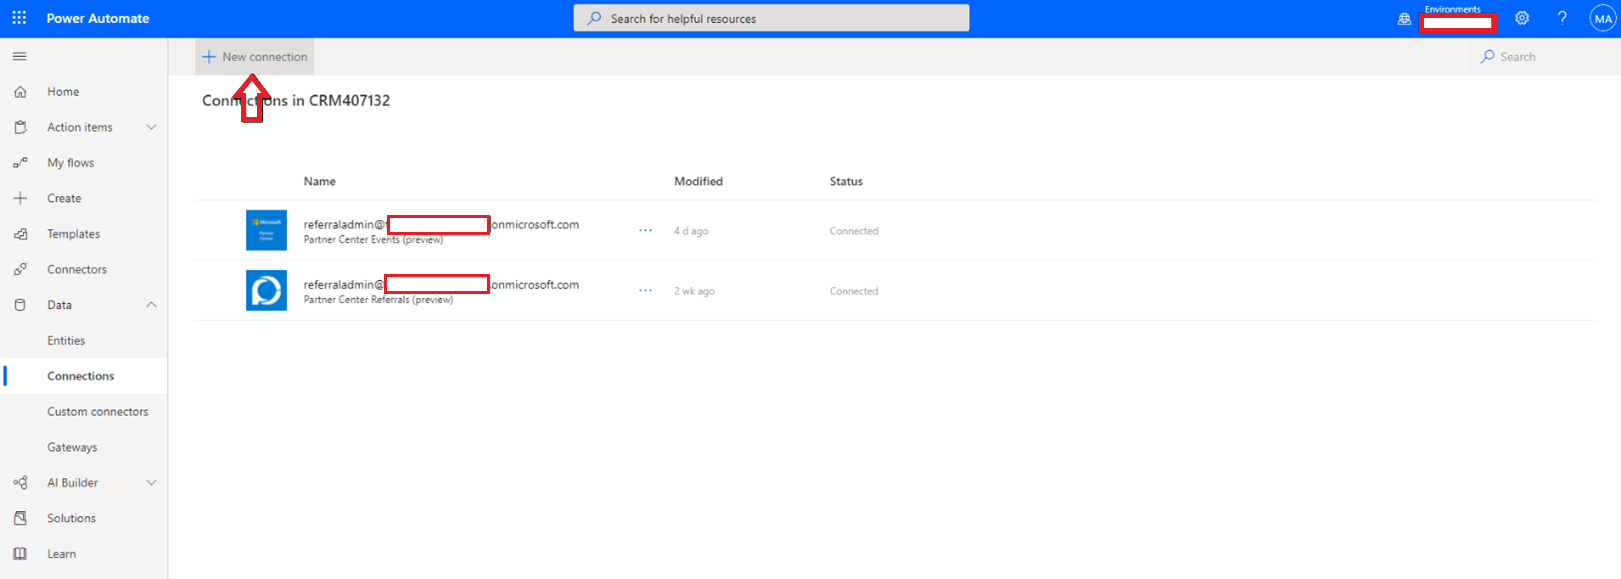This screenshot has width=1621, height=579.
Task: Open the MA account avatar
Action: (x=1603, y=18)
